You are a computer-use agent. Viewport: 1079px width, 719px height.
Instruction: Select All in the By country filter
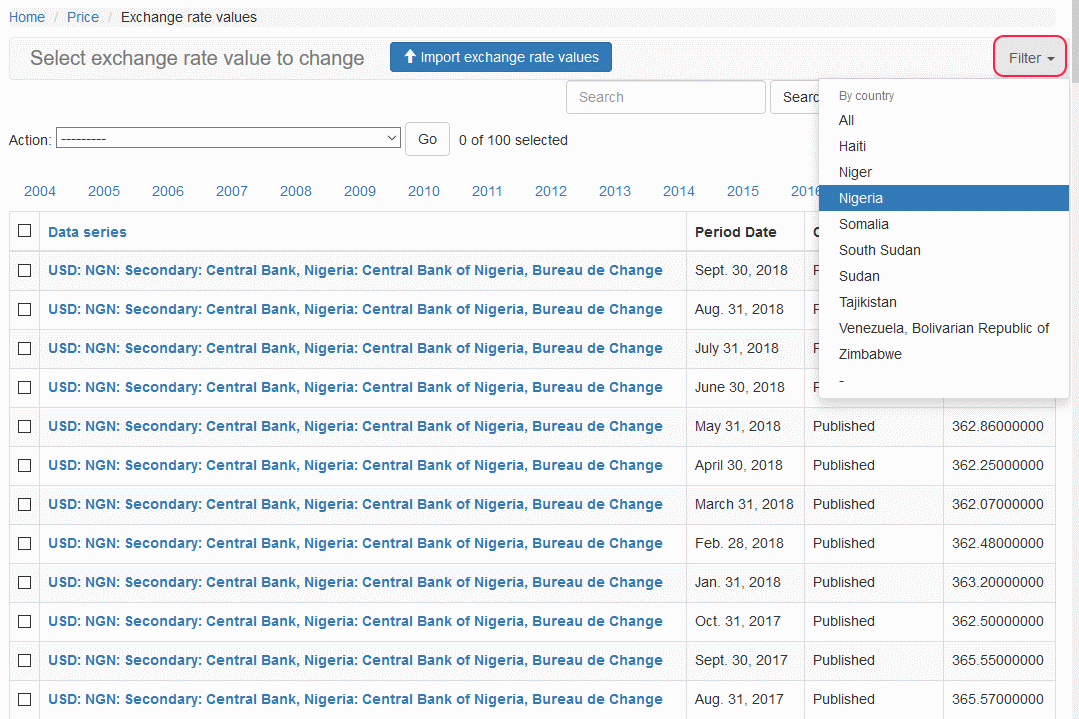pos(846,120)
